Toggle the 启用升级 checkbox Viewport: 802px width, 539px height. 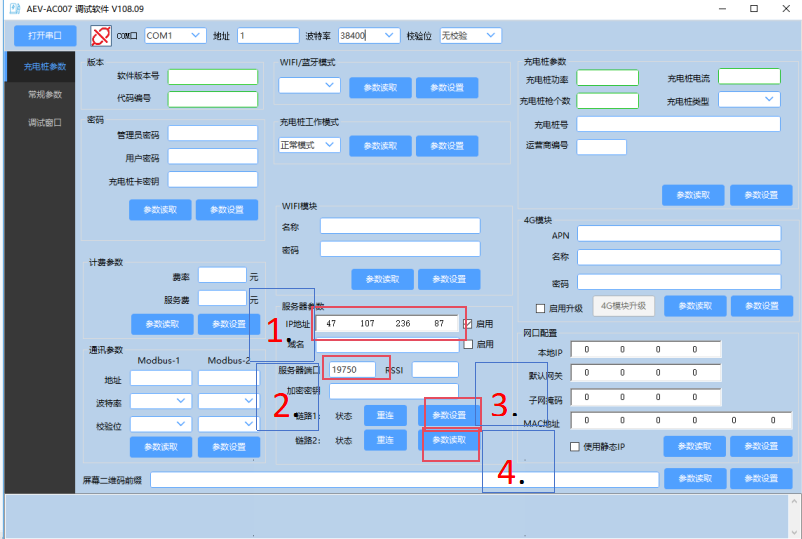(x=541, y=307)
